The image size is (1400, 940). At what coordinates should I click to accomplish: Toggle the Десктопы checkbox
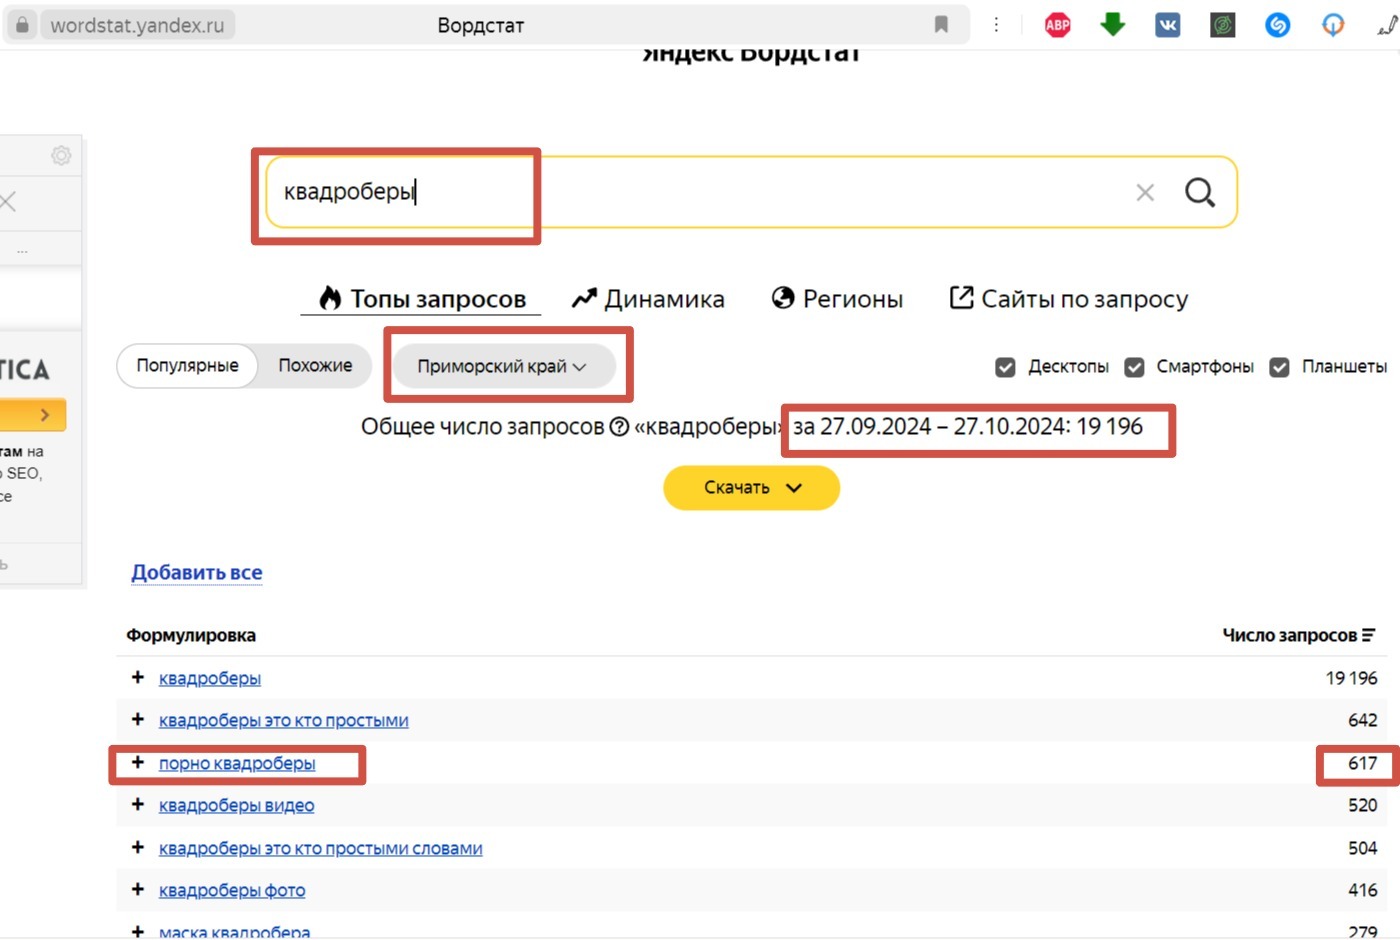point(1005,367)
